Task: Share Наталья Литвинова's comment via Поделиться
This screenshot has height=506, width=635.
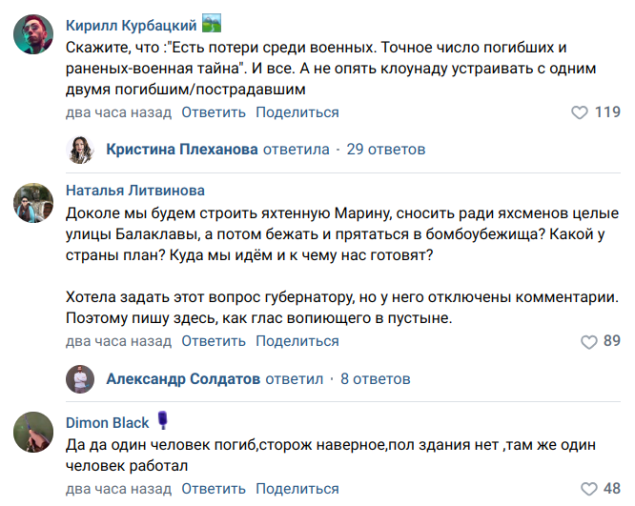Action: pos(297,341)
